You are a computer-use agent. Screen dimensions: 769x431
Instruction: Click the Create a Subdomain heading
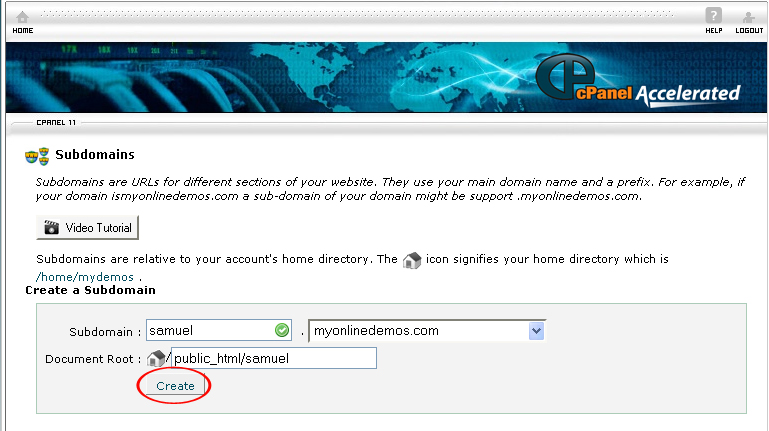coord(90,290)
